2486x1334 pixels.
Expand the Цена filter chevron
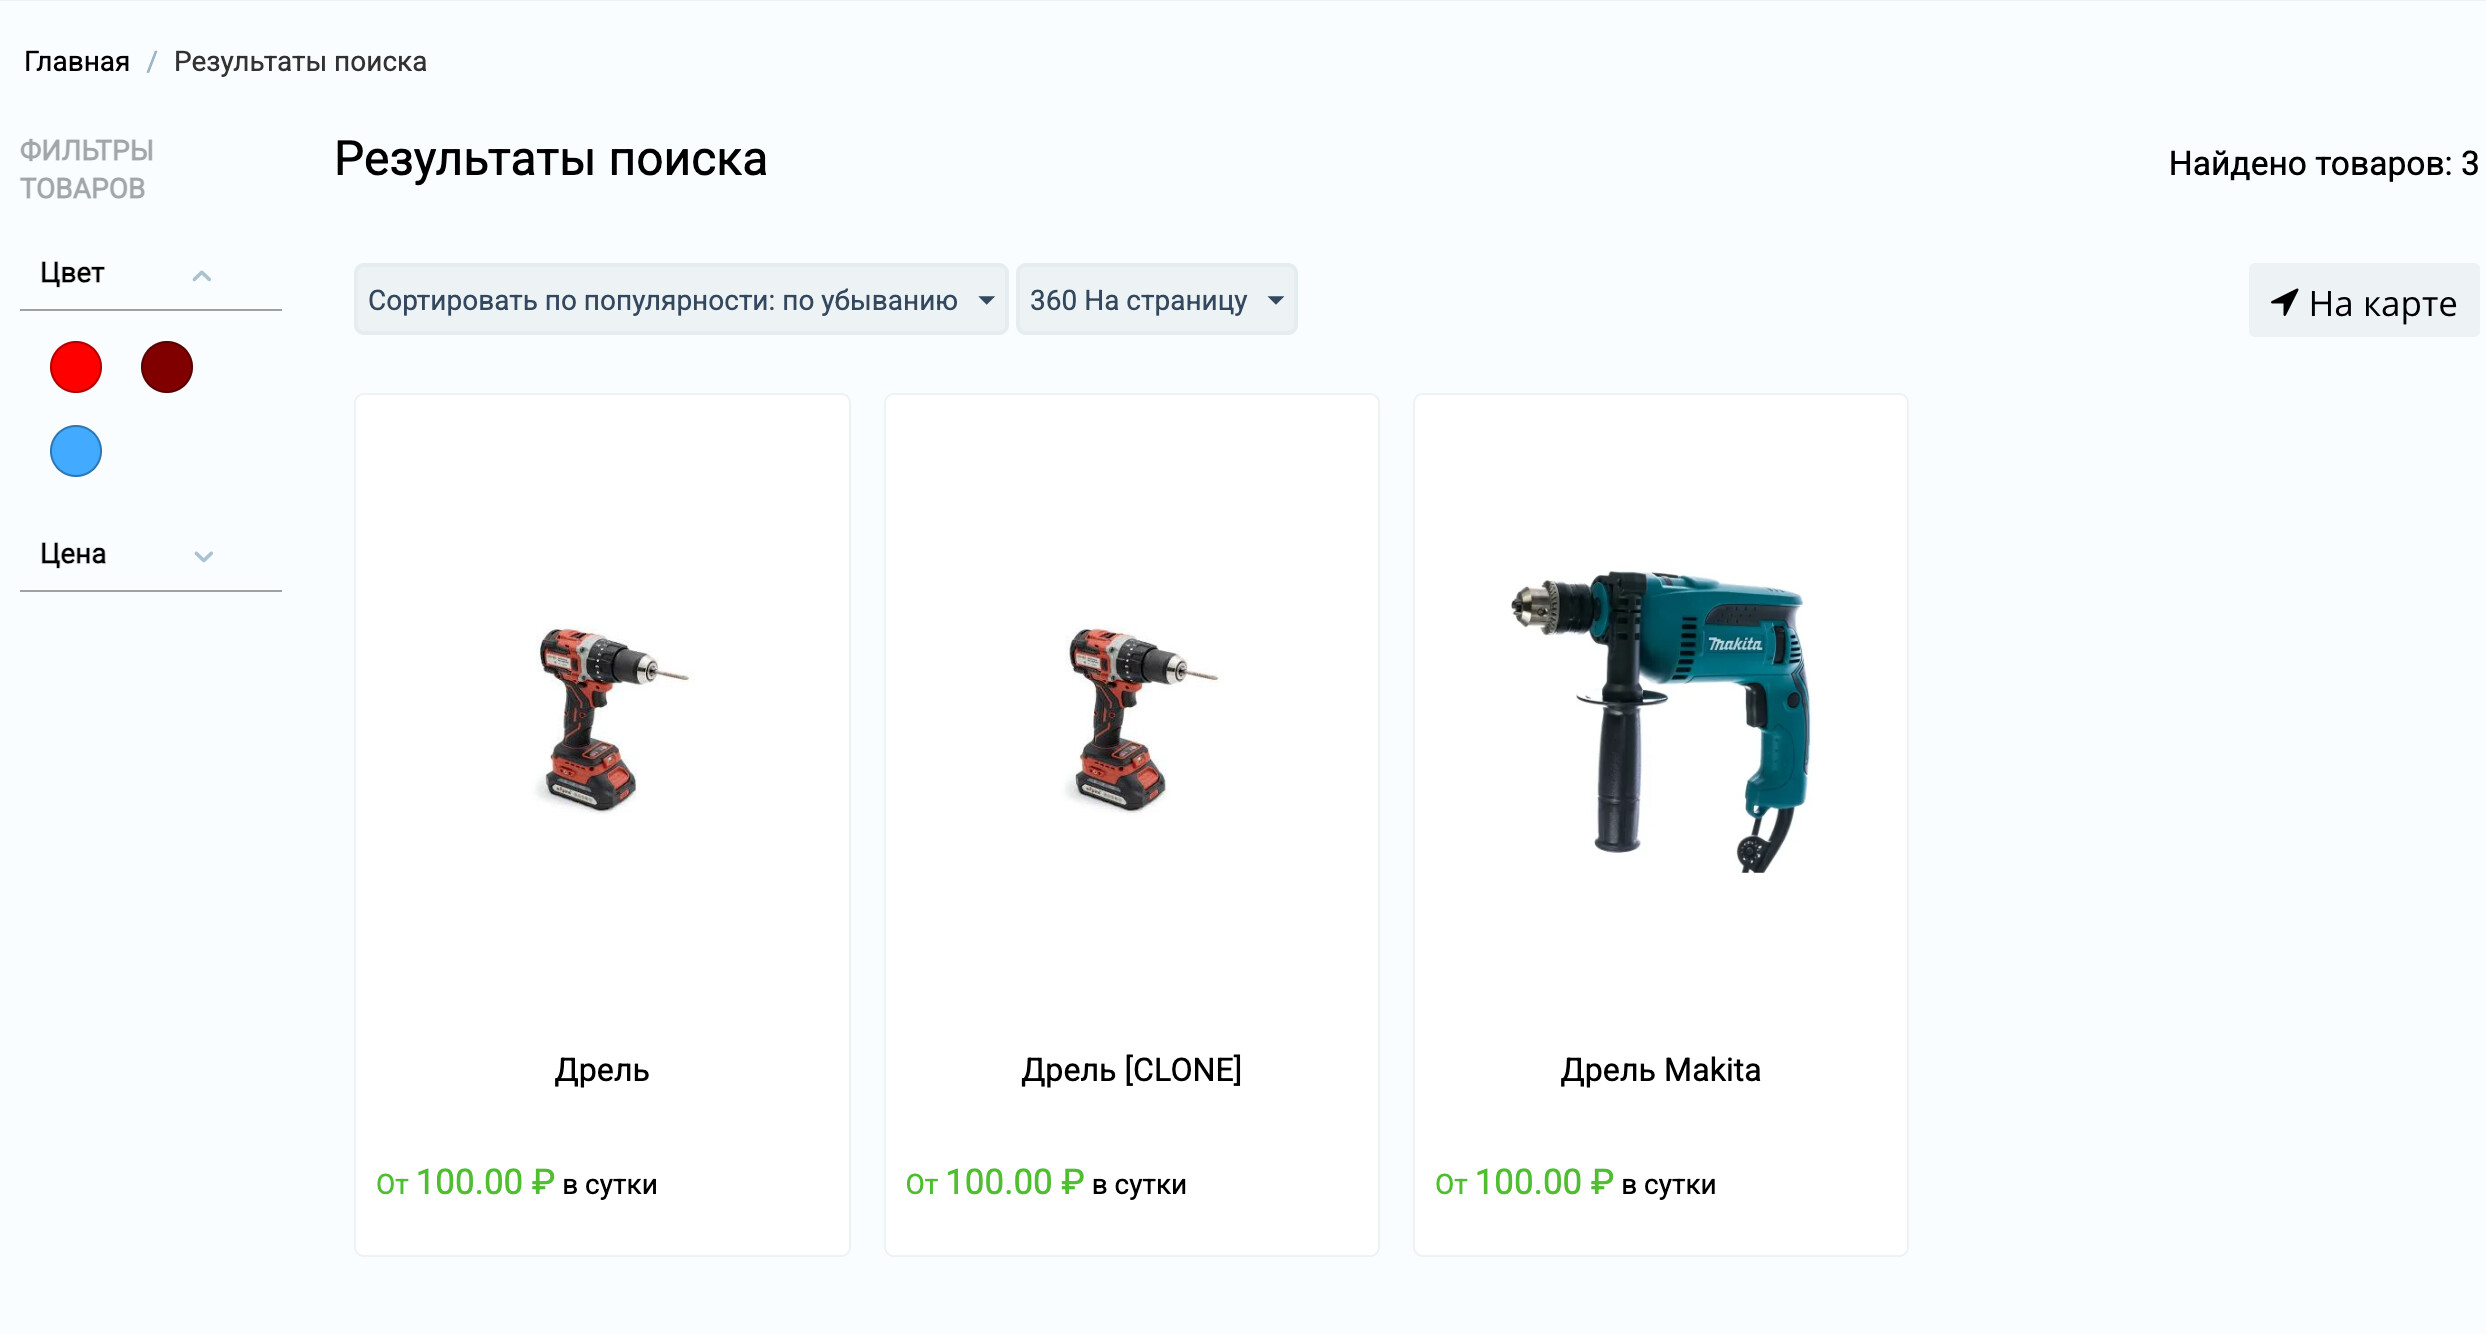(204, 557)
